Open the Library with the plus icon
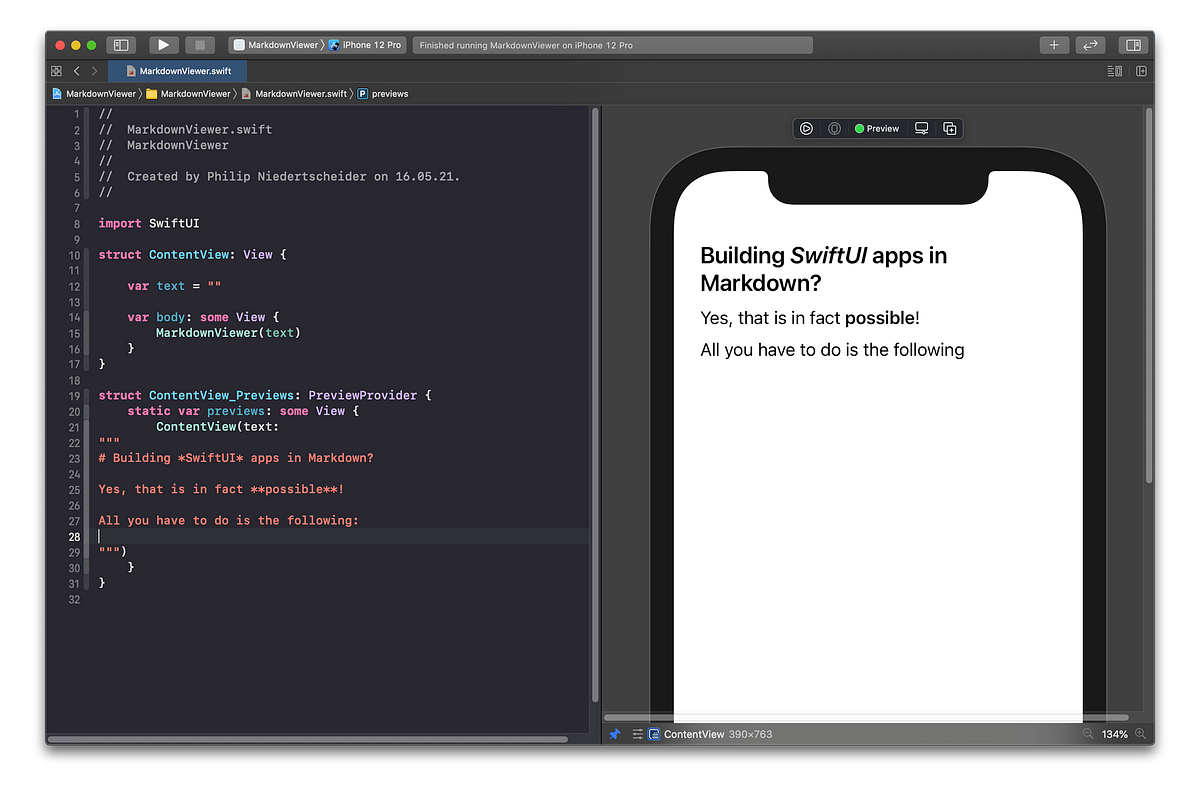This screenshot has width=1200, height=805. click(1054, 44)
